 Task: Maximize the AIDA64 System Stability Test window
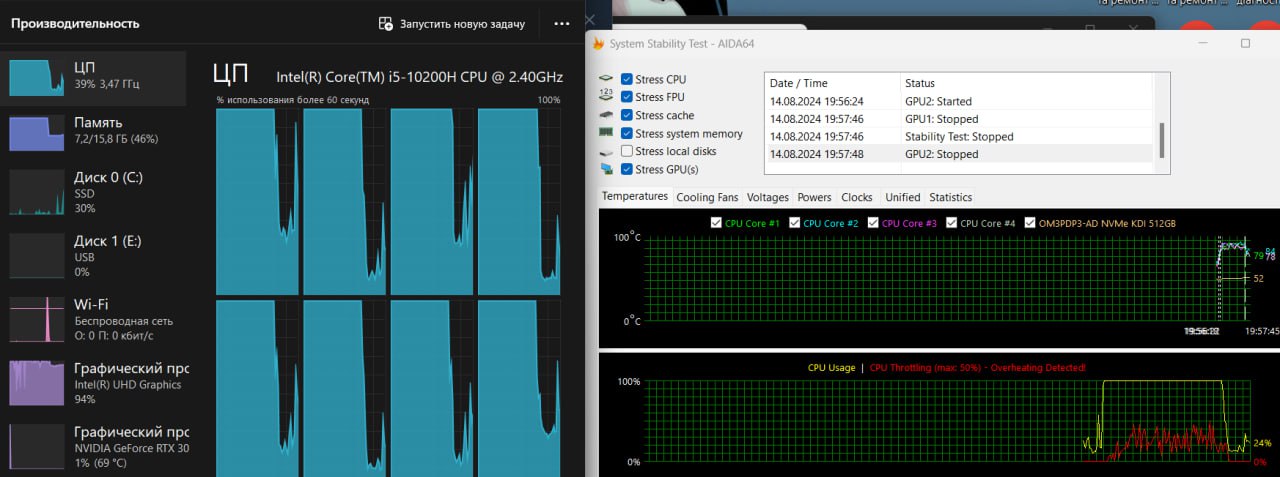[1245, 44]
